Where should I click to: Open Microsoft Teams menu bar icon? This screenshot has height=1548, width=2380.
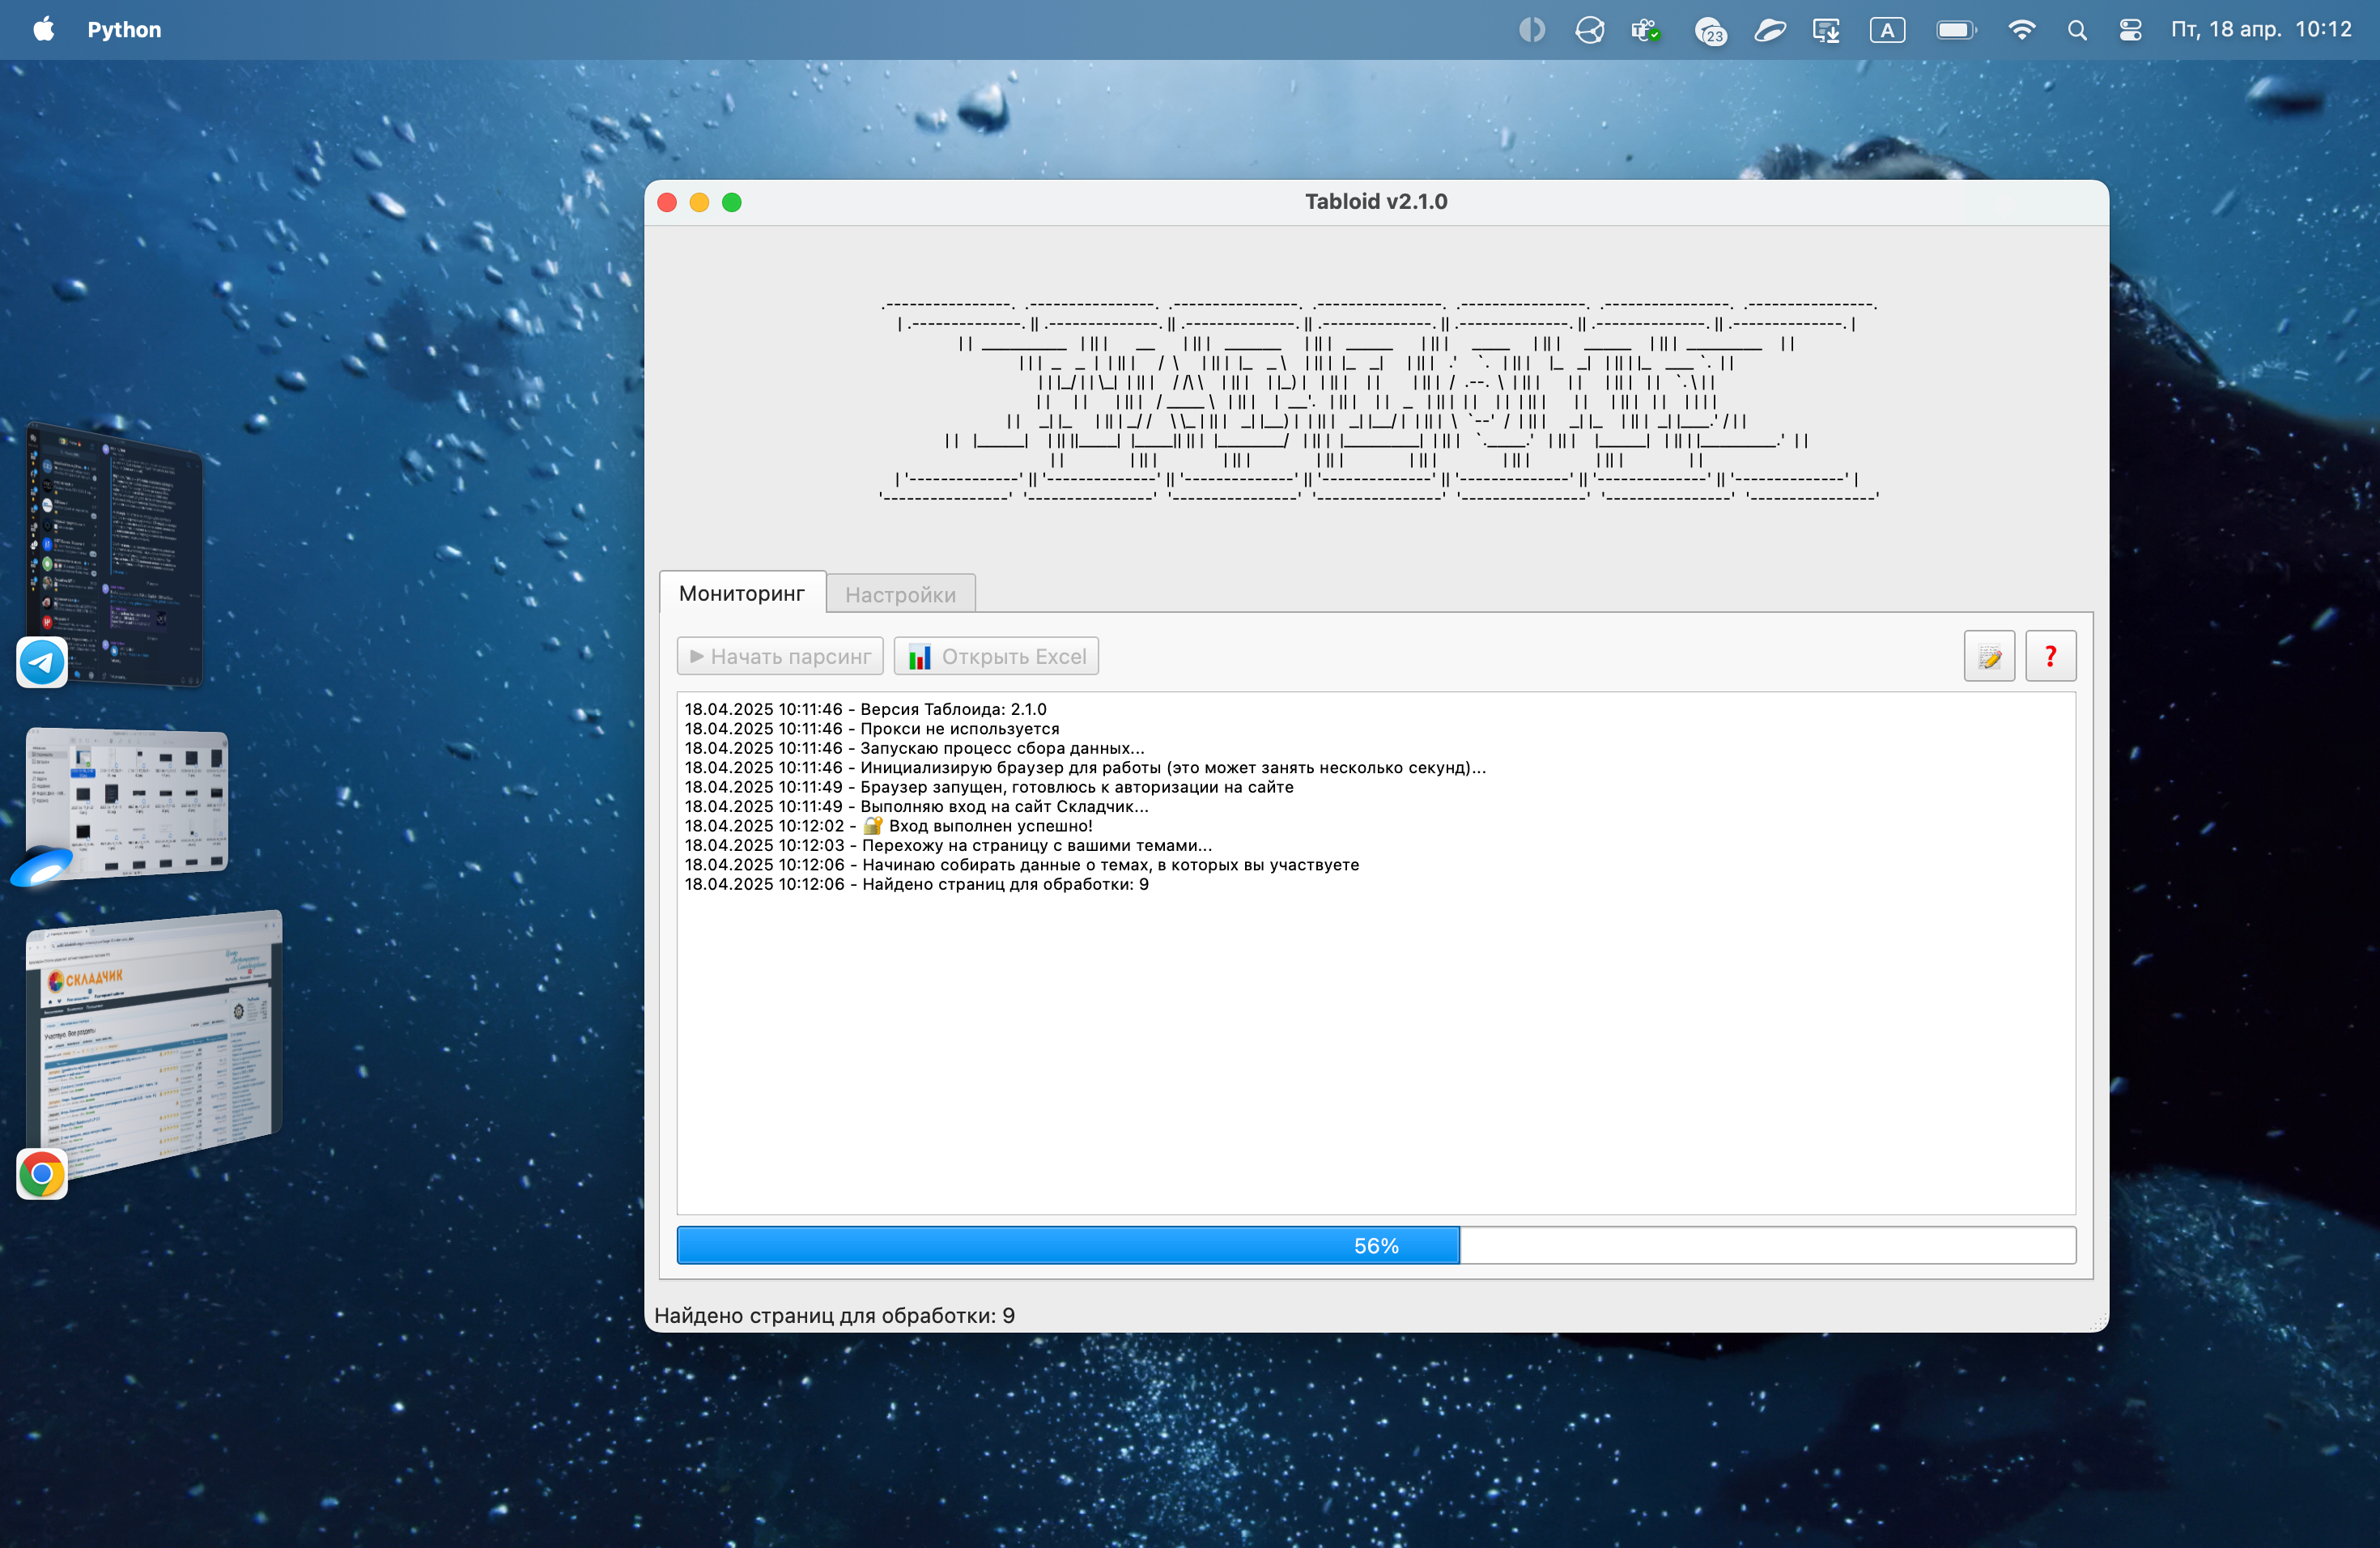click(1645, 30)
